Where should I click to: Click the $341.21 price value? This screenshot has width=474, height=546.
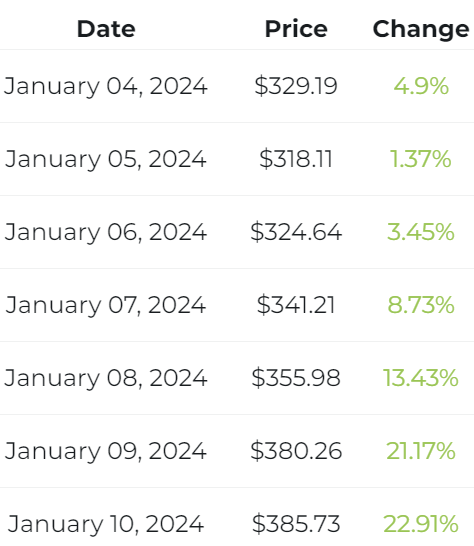tap(296, 305)
